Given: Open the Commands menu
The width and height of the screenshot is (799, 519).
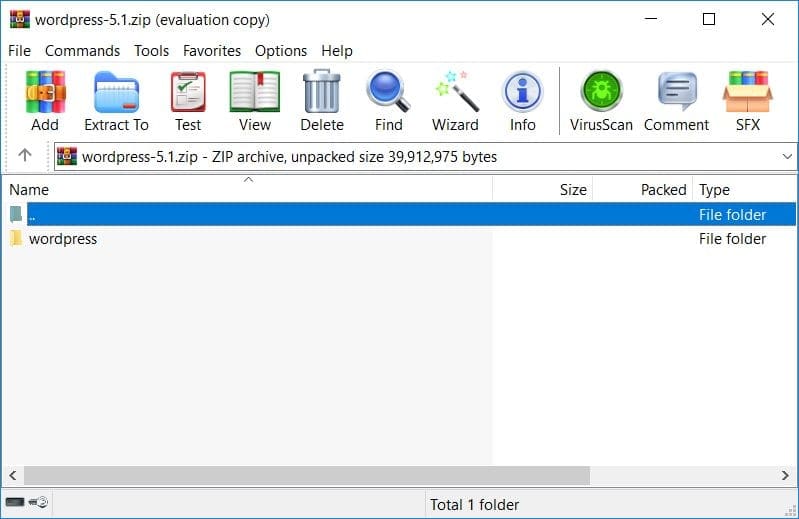Looking at the screenshot, I should click(x=82, y=51).
